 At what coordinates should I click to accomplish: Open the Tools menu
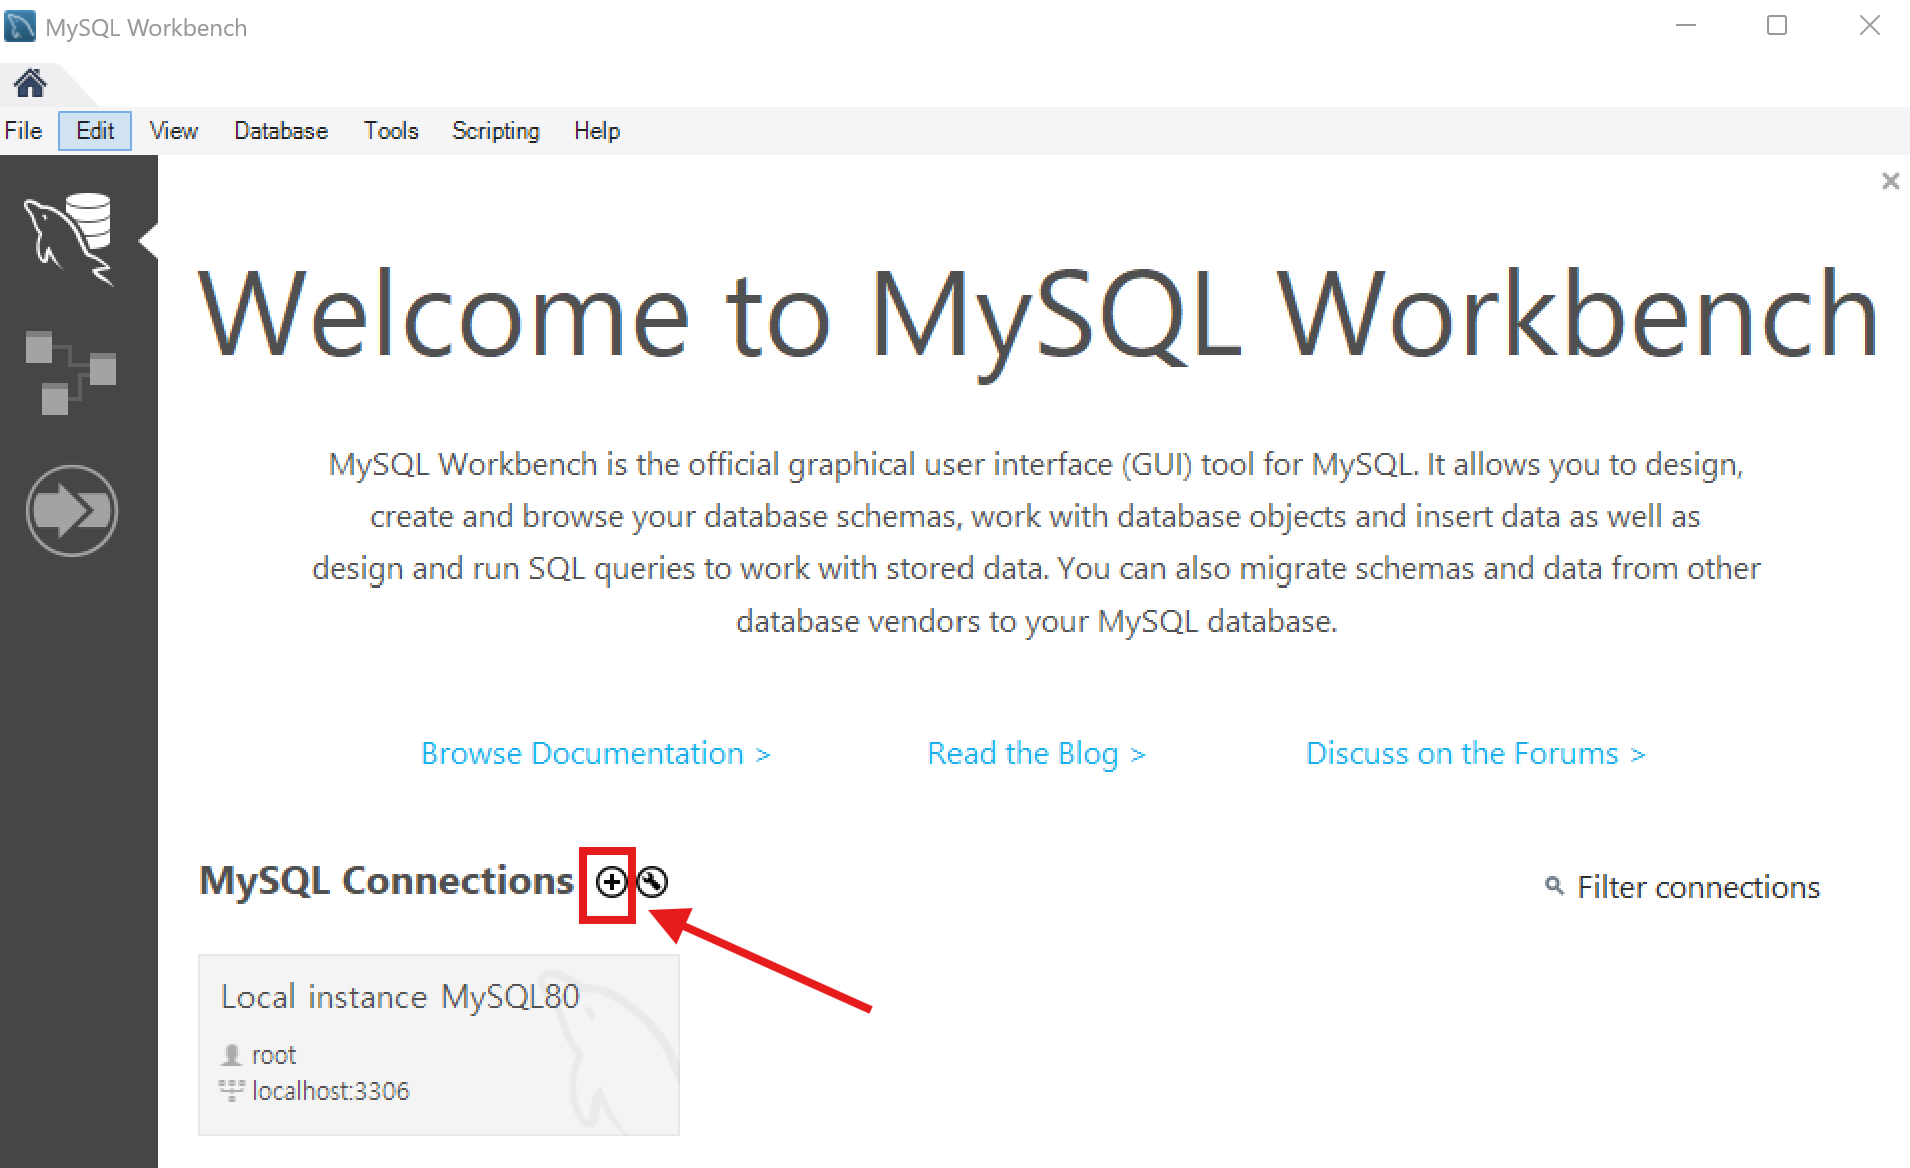pyautogui.click(x=391, y=131)
